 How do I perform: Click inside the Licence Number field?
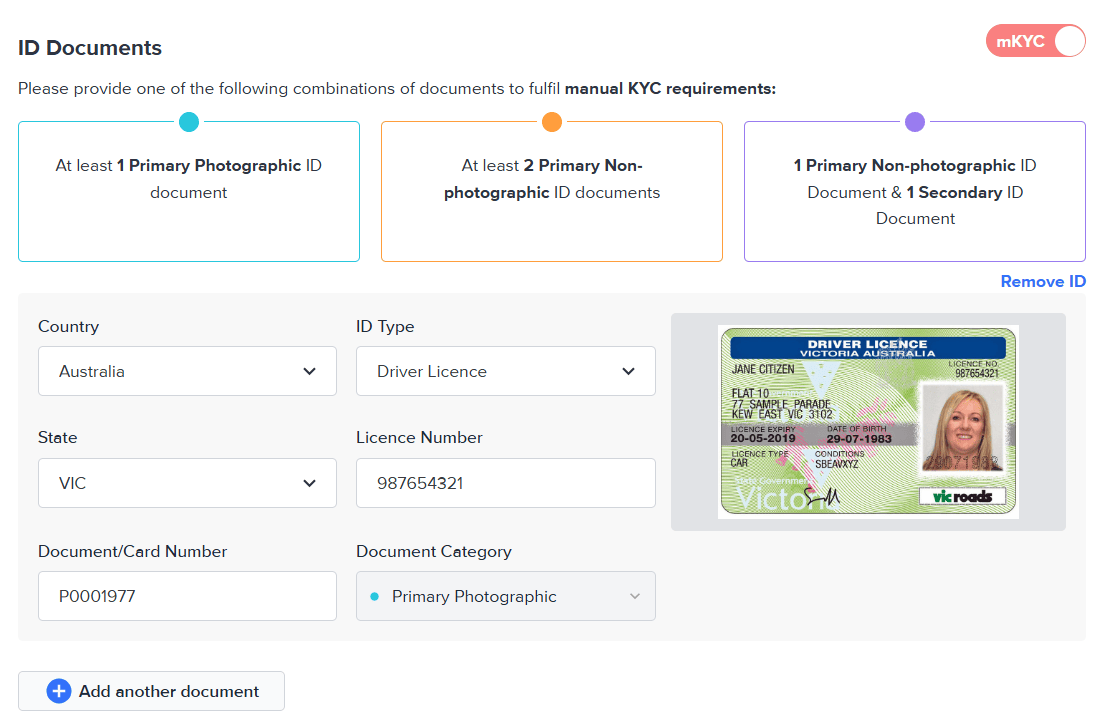[505, 482]
